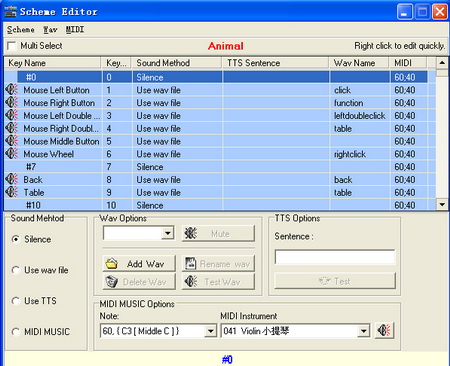The image size is (450, 366).
Task: Click the Animal scheme title
Action: coord(226,46)
